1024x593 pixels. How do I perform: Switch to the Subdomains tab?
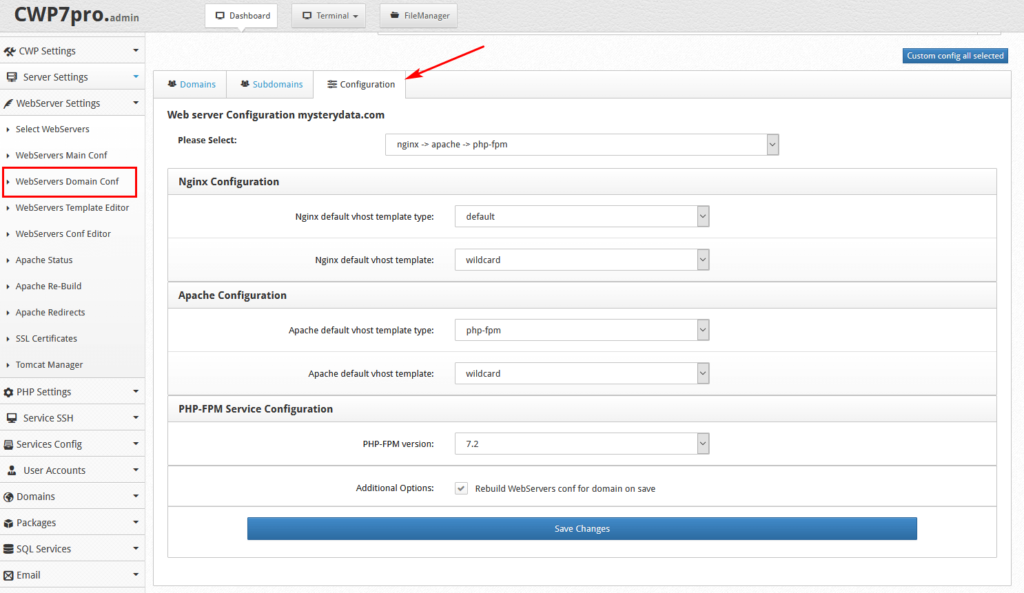[x=270, y=84]
